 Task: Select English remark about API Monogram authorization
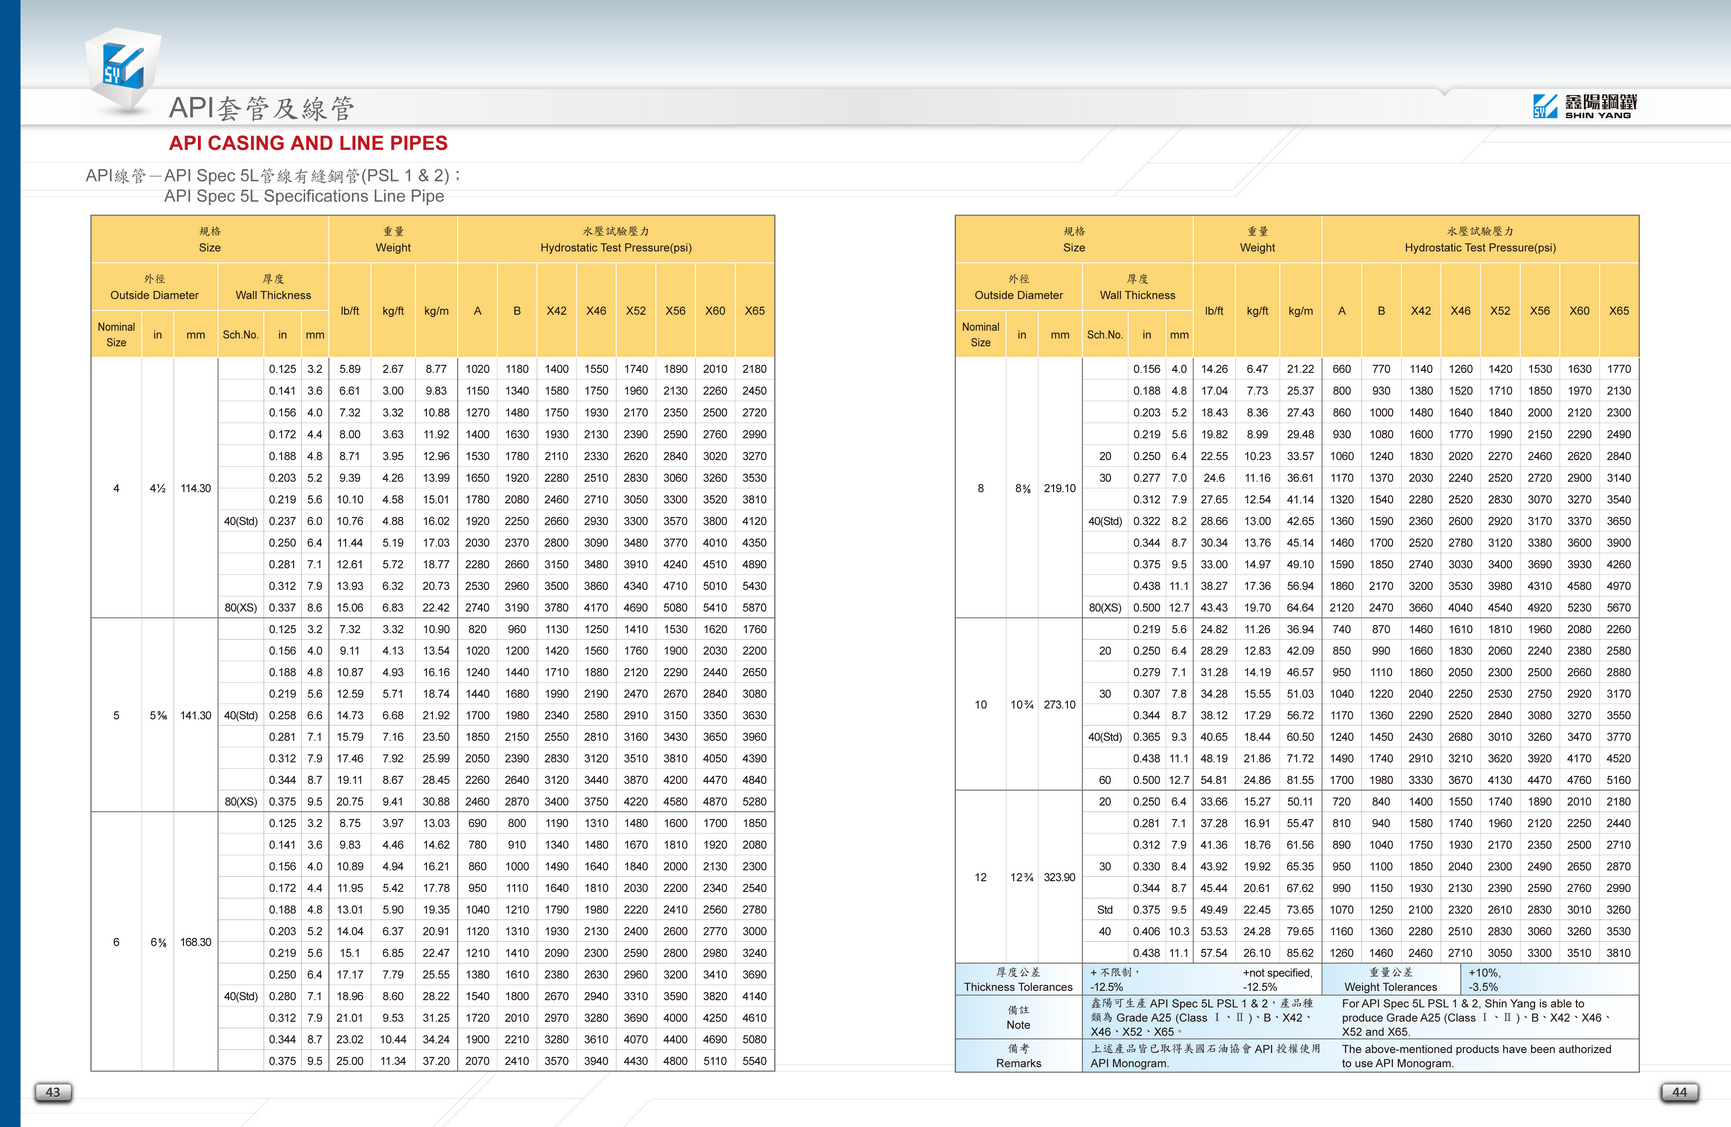1476,1056
